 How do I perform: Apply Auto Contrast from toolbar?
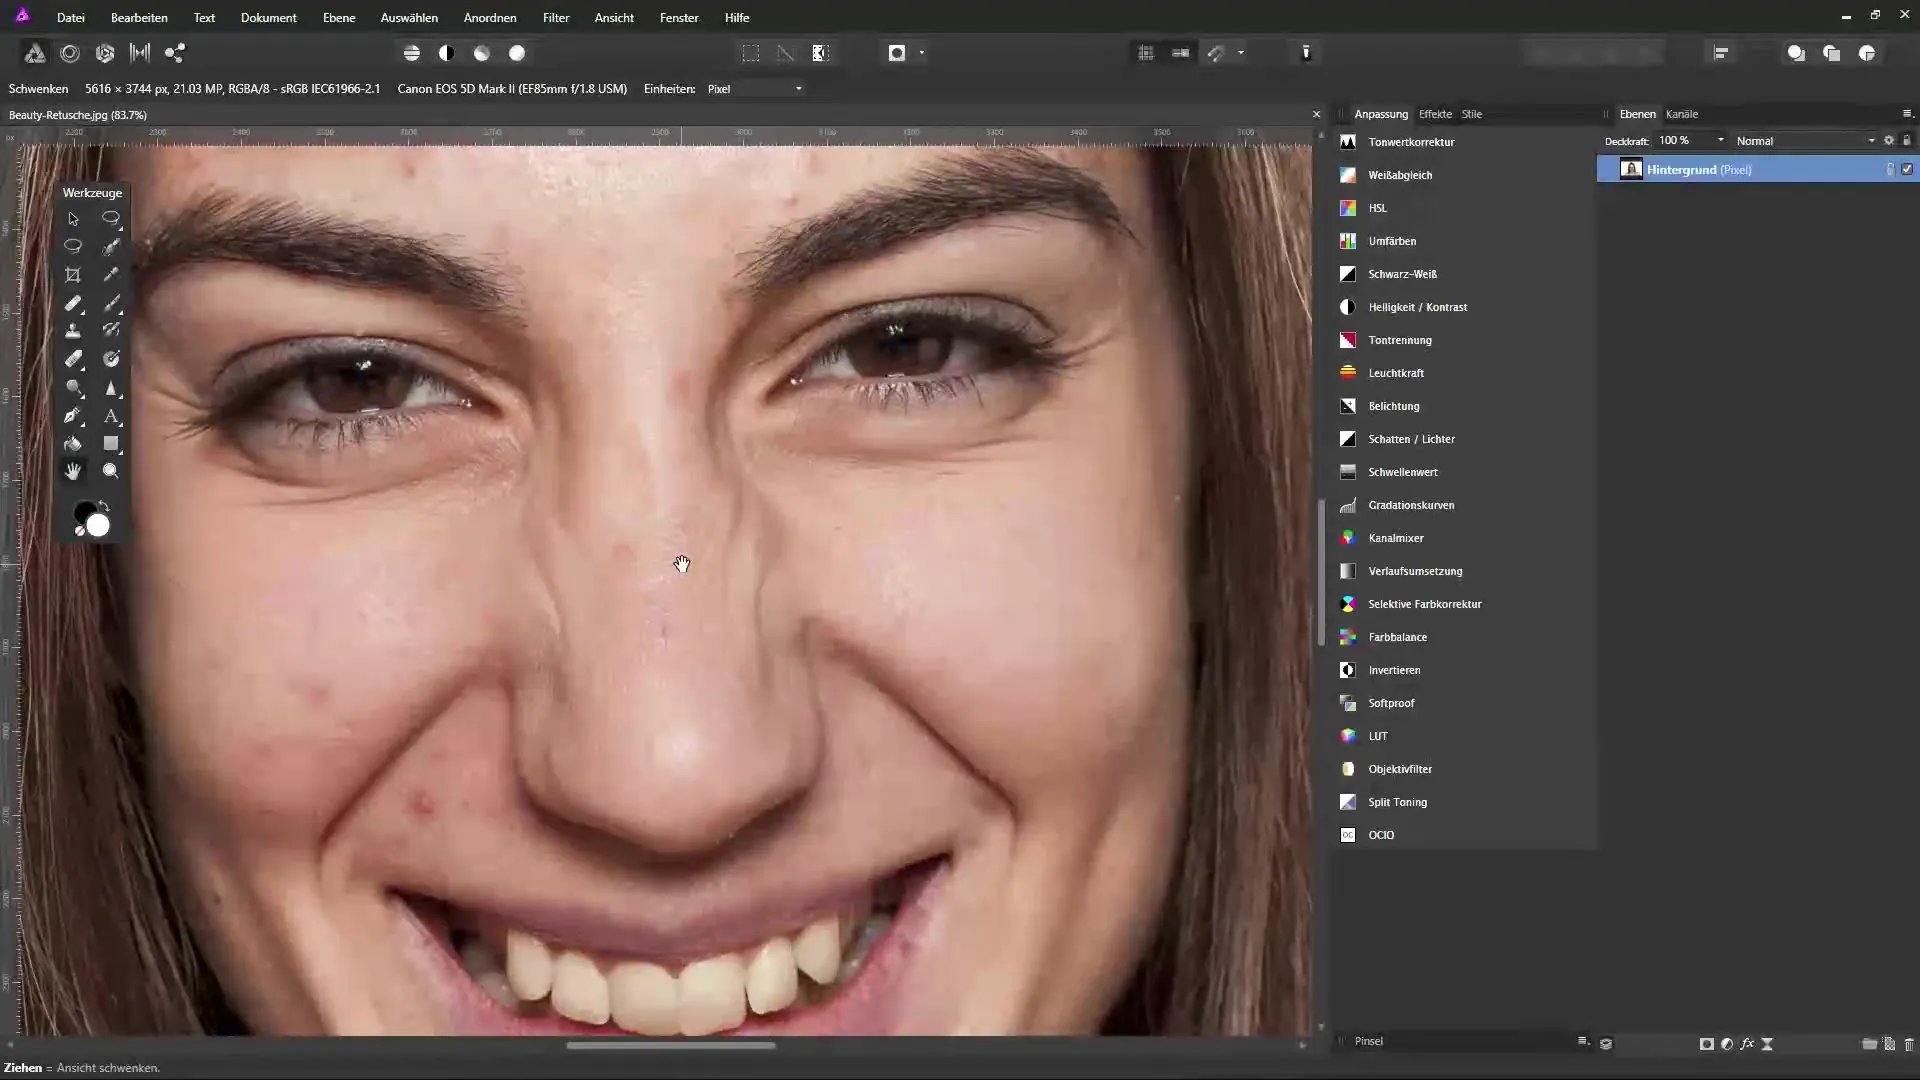pyautogui.click(x=447, y=53)
